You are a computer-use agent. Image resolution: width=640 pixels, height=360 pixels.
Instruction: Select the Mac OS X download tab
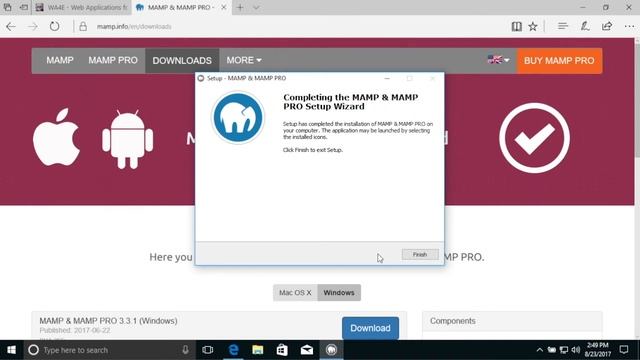point(295,293)
